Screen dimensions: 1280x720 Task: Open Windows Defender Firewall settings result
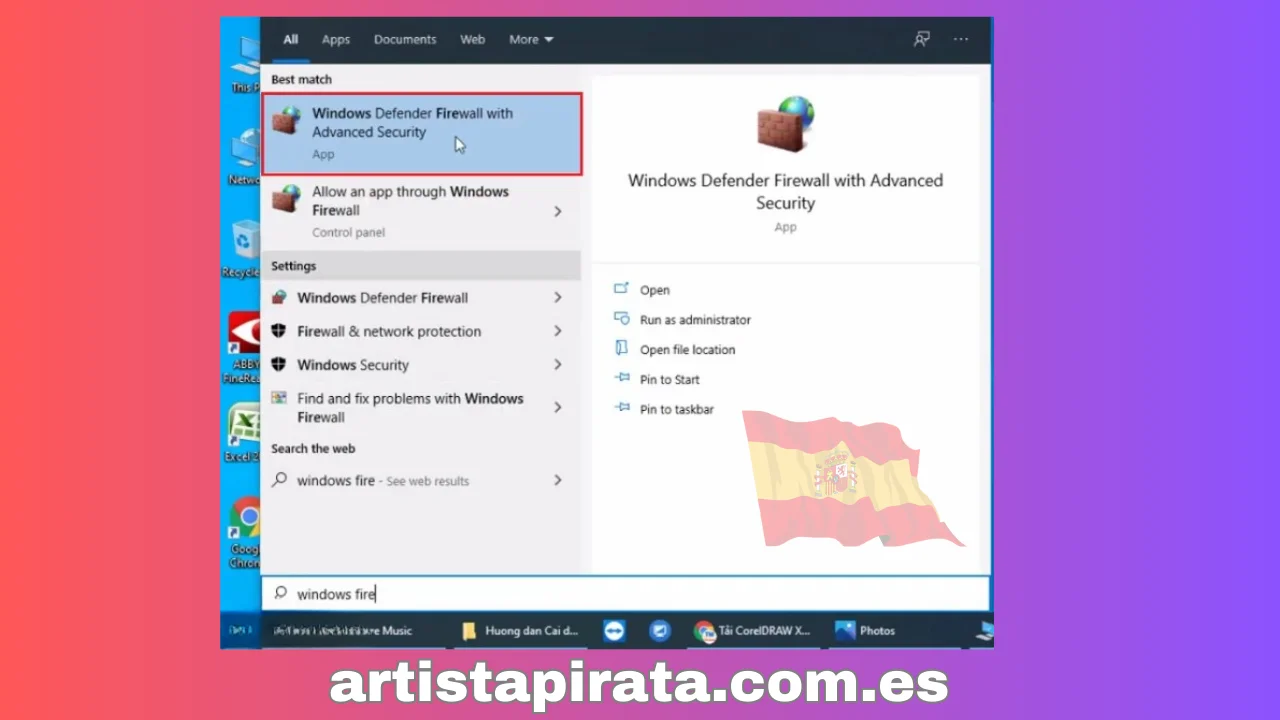tap(421, 298)
